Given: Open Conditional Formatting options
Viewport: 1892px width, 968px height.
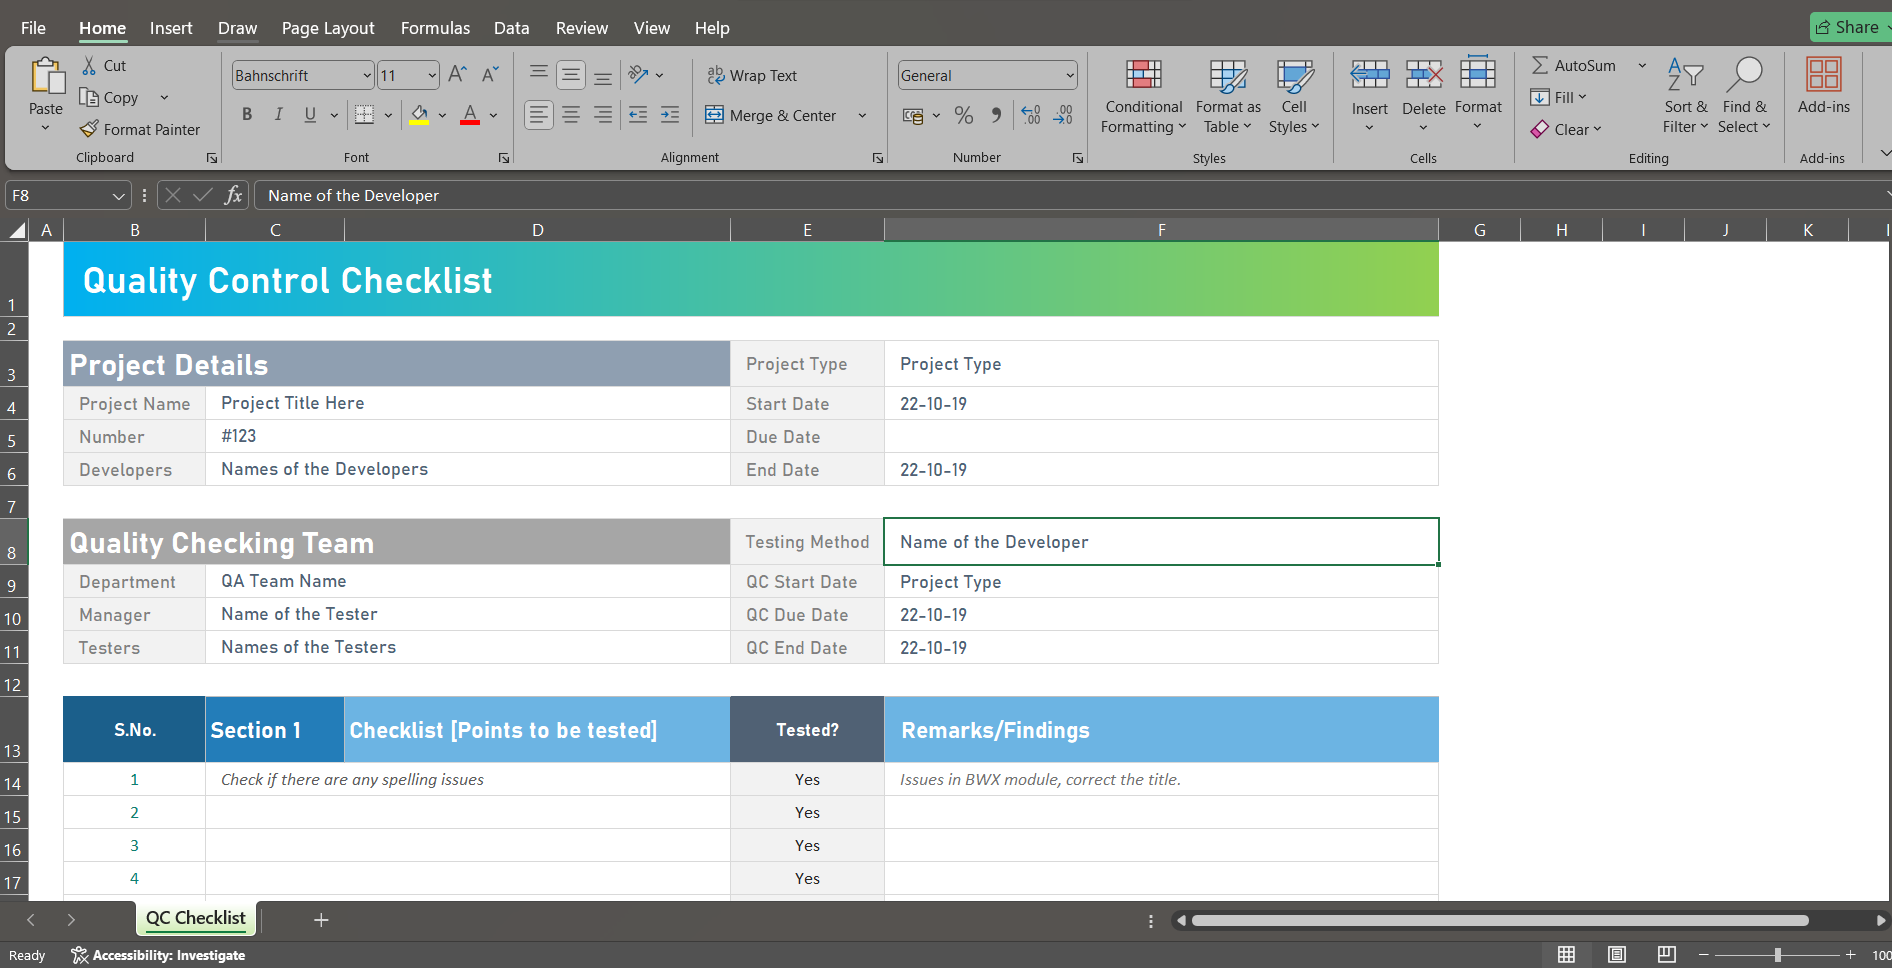Looking at the screenshot, I should coord(1143,95).
